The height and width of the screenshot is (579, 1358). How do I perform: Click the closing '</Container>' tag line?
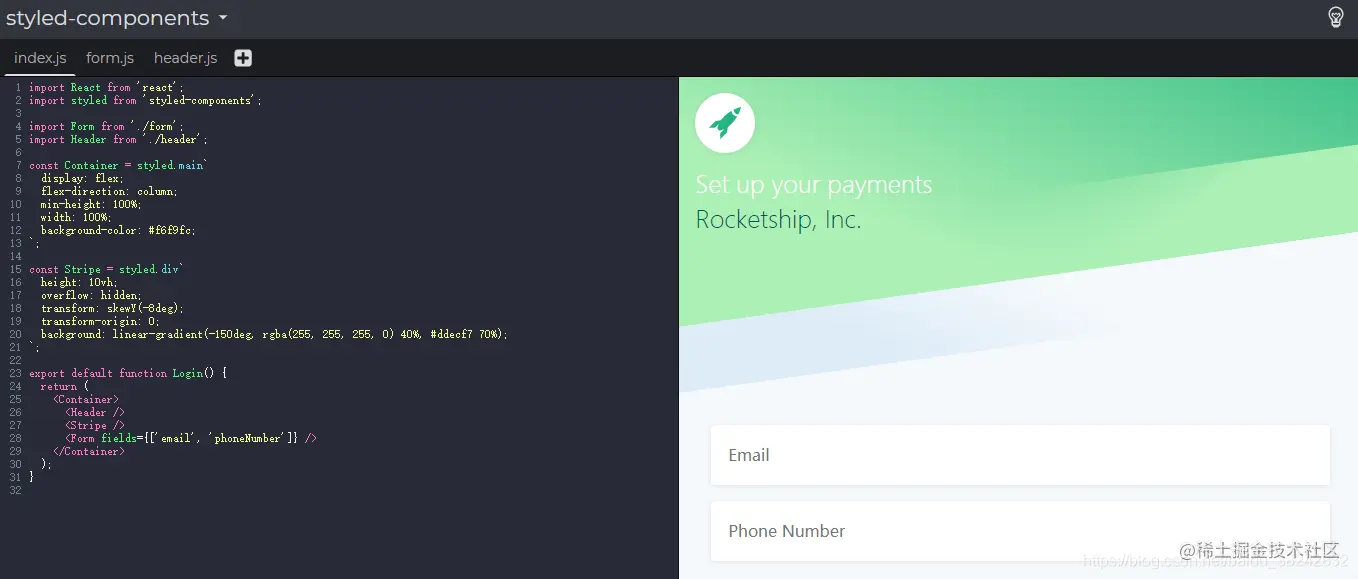pyautogui.click(x=89, y=452)
